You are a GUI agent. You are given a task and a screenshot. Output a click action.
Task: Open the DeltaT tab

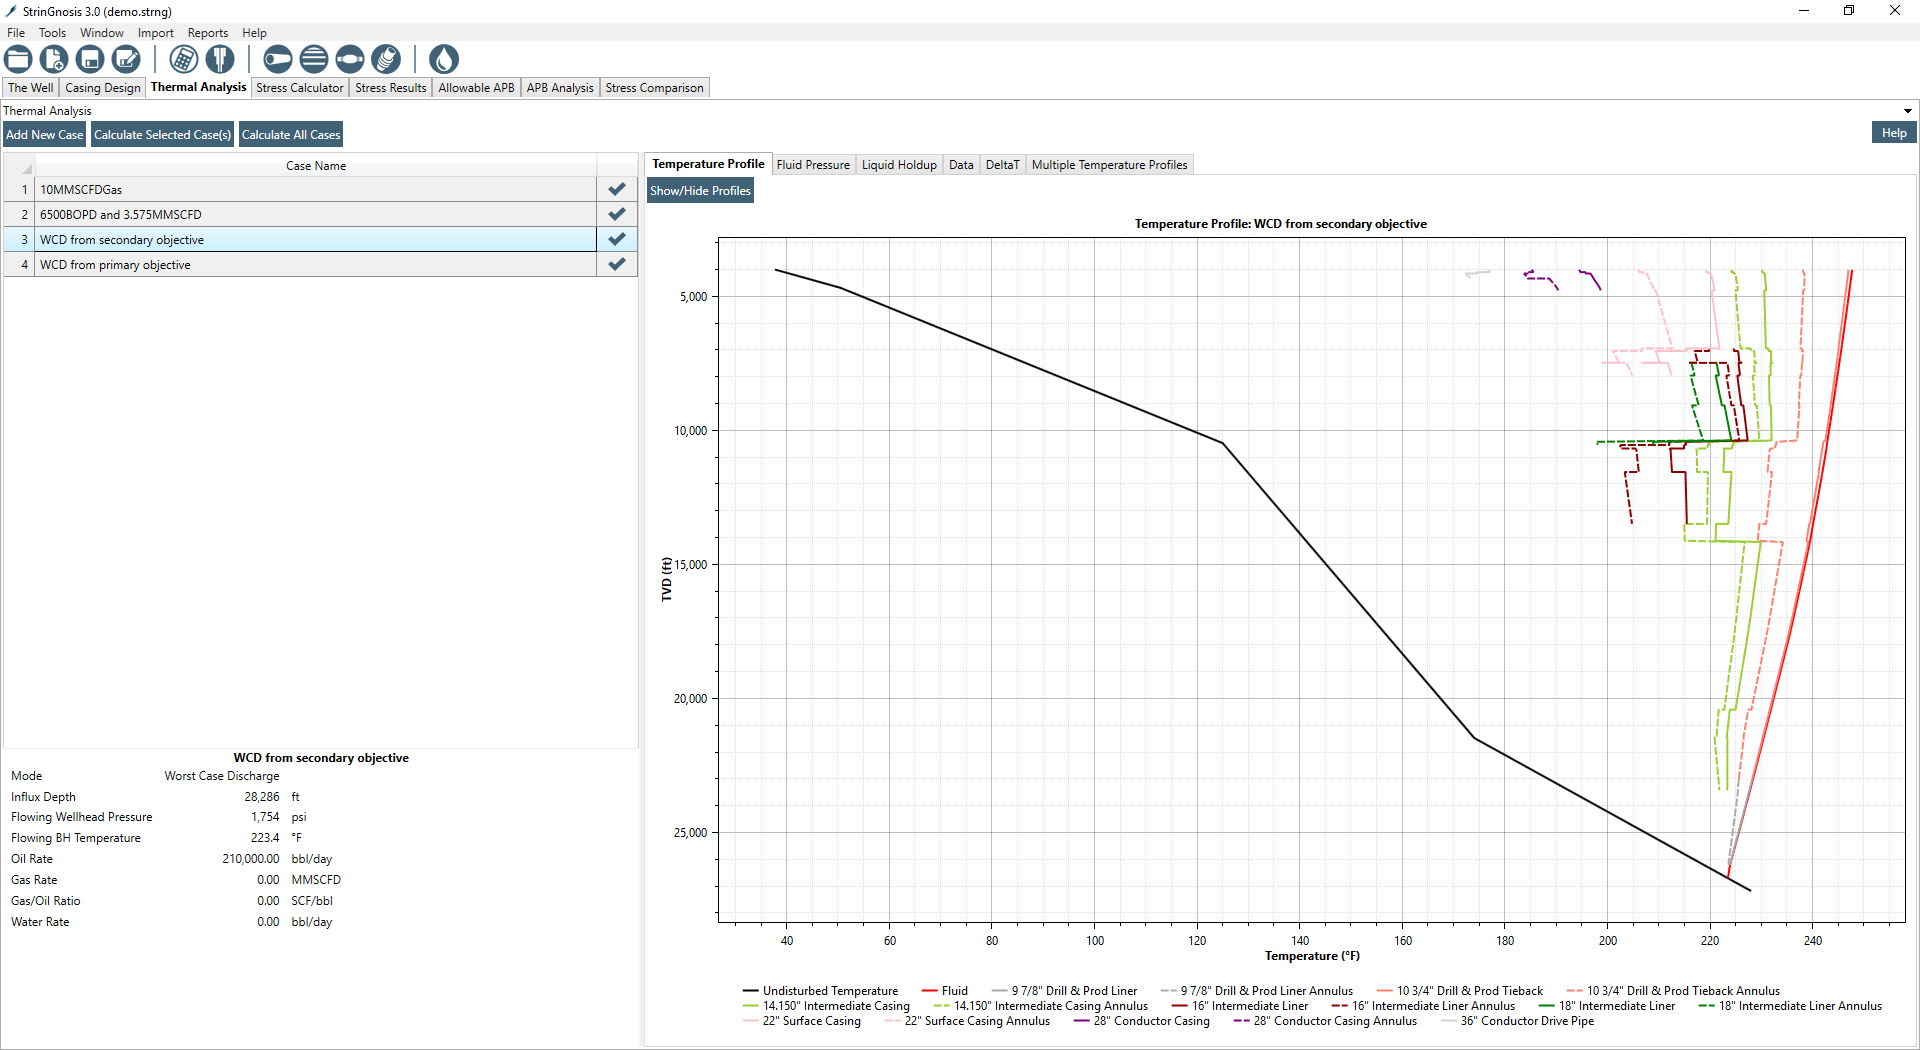click(x=1002, y=165)
